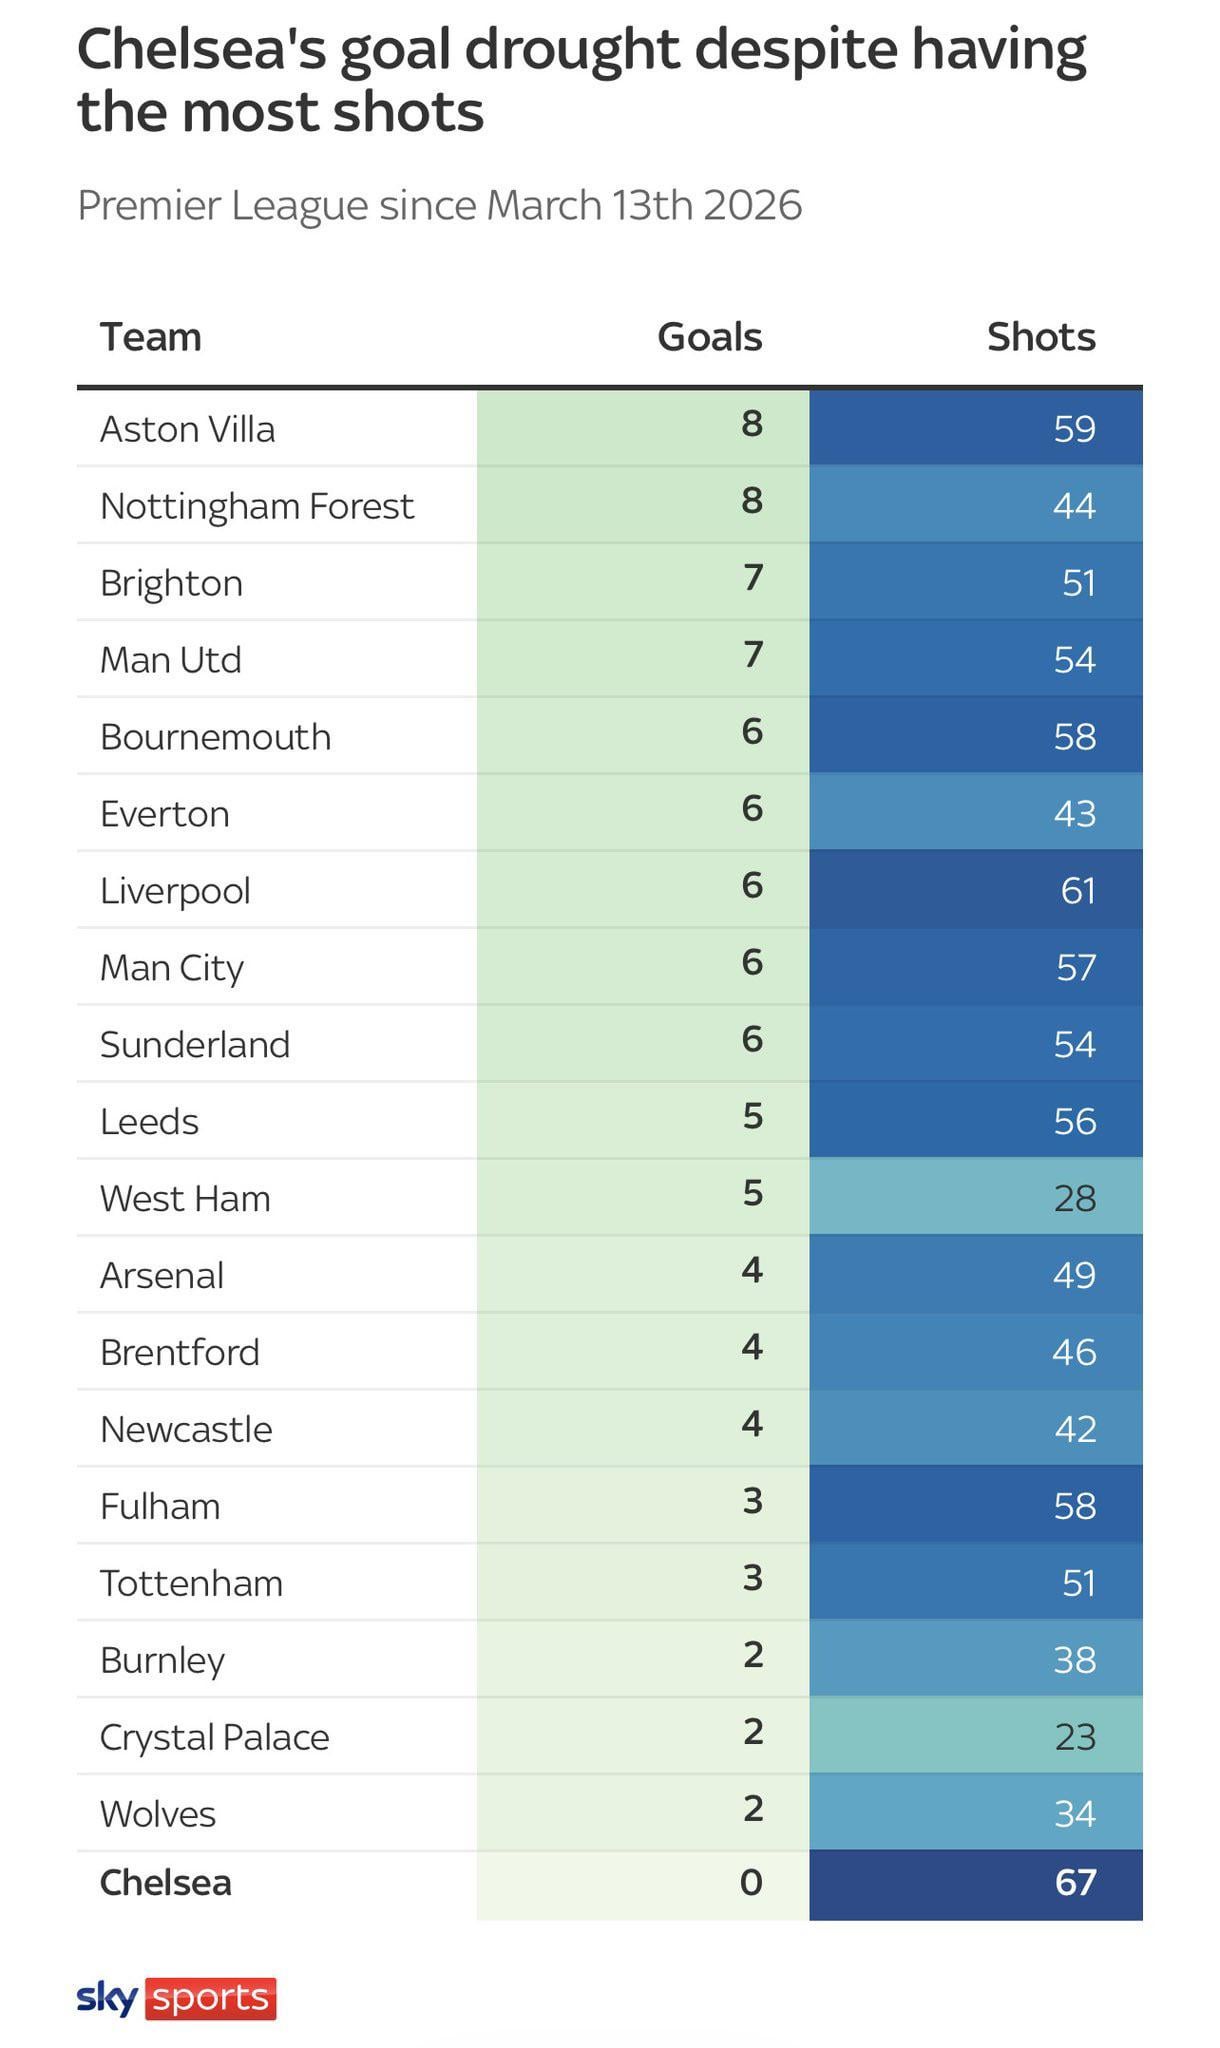Click the chart headline about Chelsea's drought

coord(581,80)
